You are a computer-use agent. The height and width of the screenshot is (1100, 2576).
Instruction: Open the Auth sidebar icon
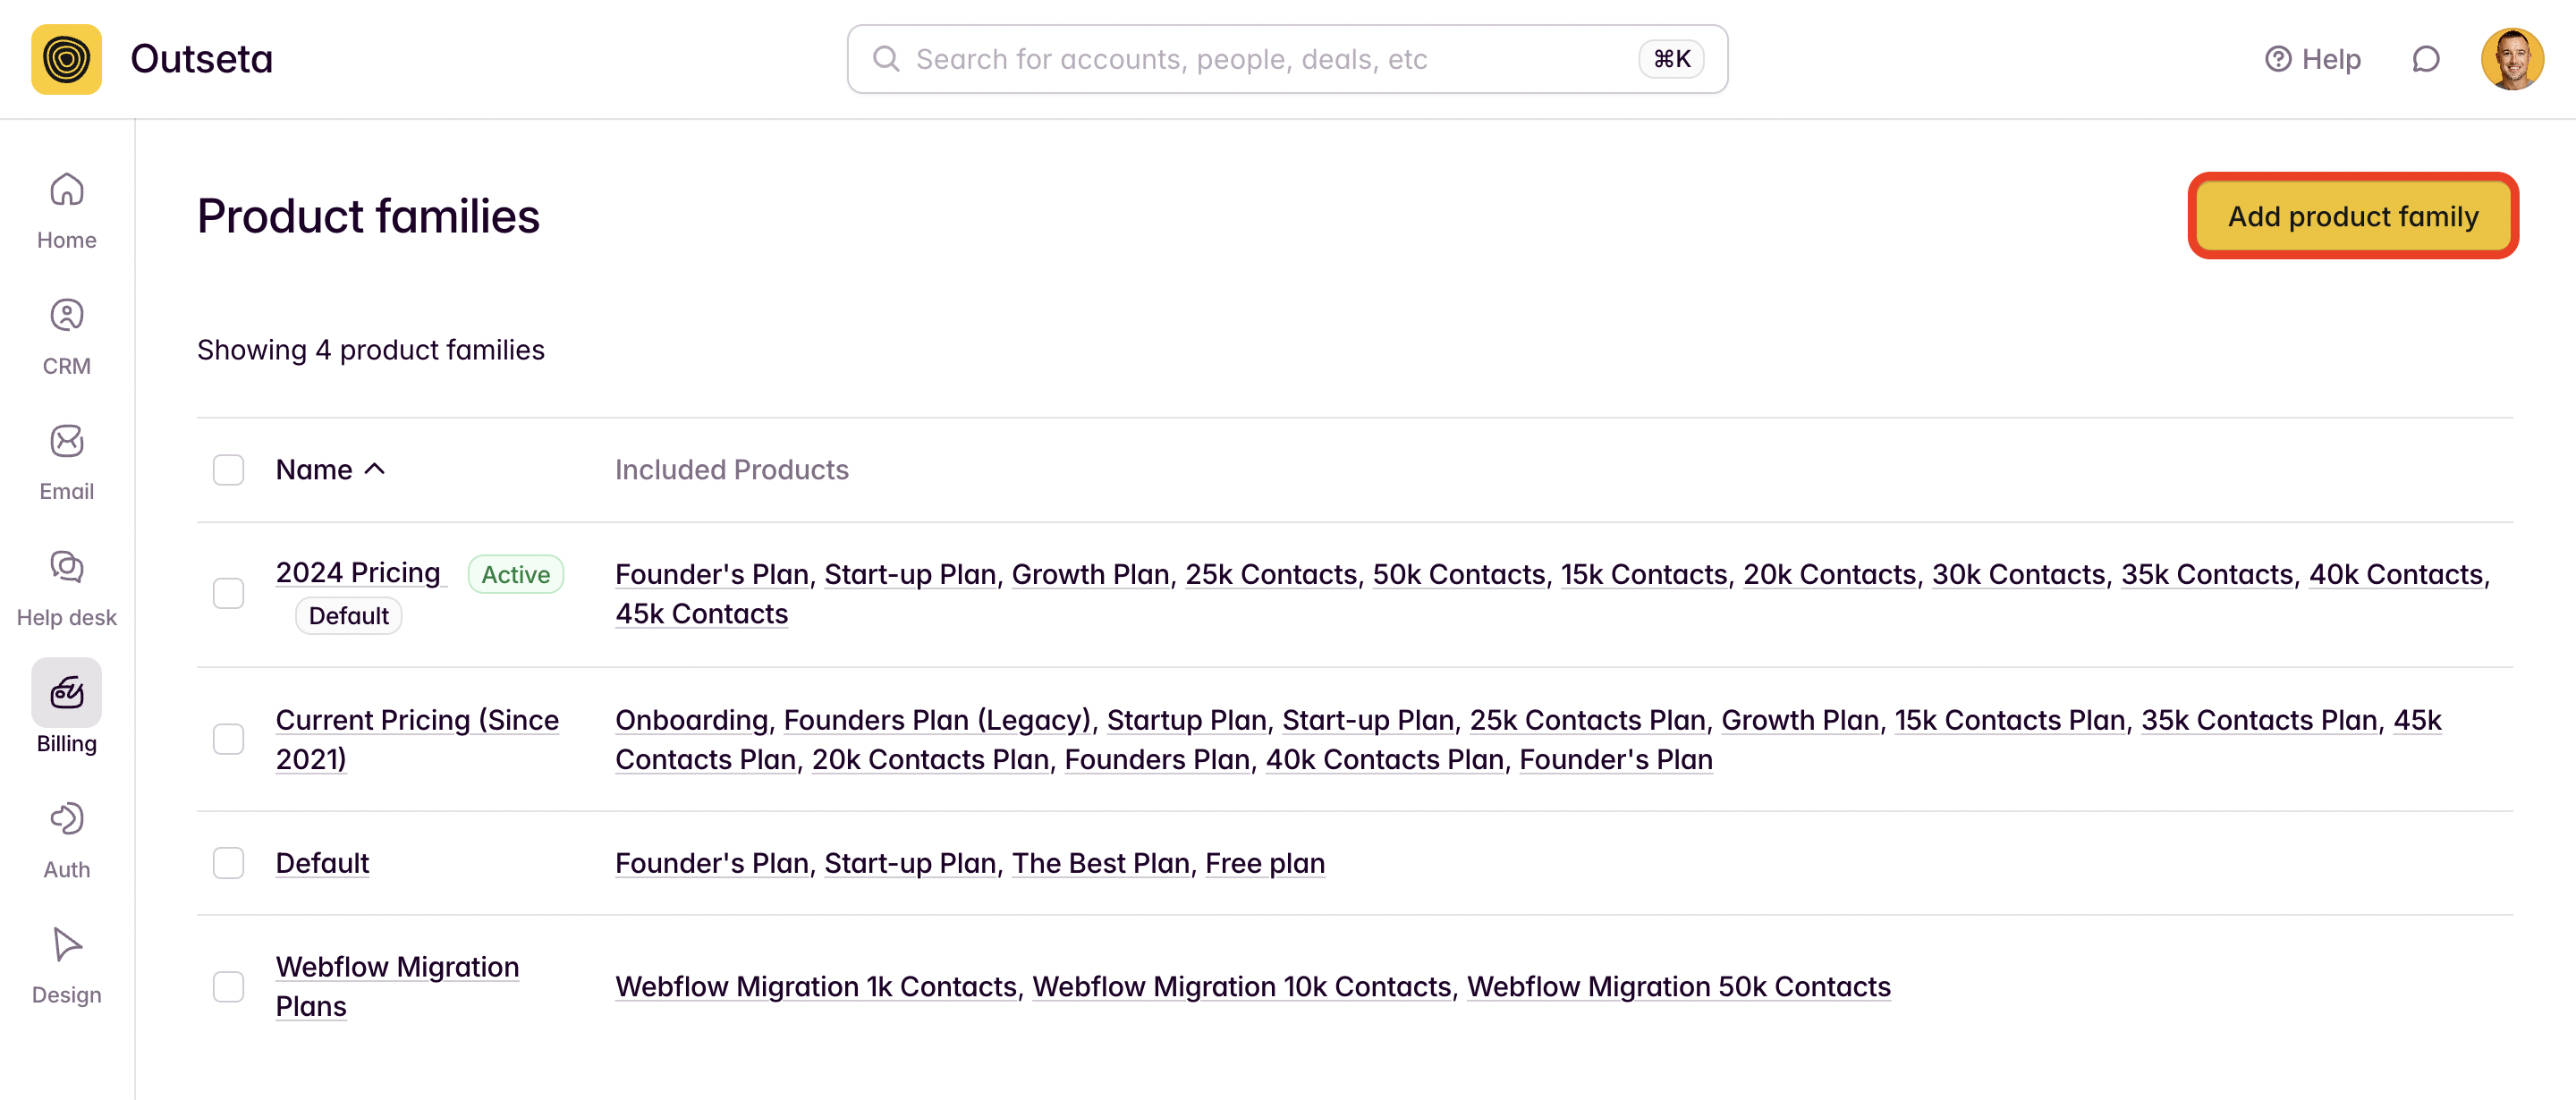pyautogui.click(x=66, y=819)
